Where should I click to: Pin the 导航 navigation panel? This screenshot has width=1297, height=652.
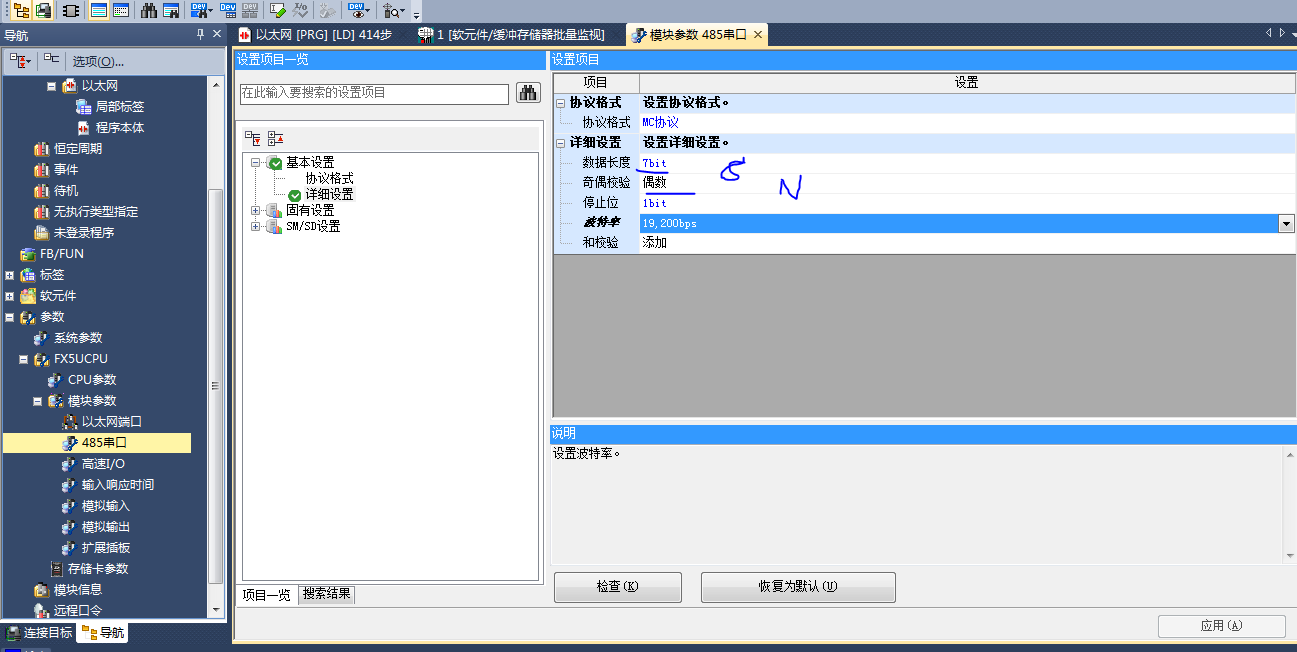(200, 35)
